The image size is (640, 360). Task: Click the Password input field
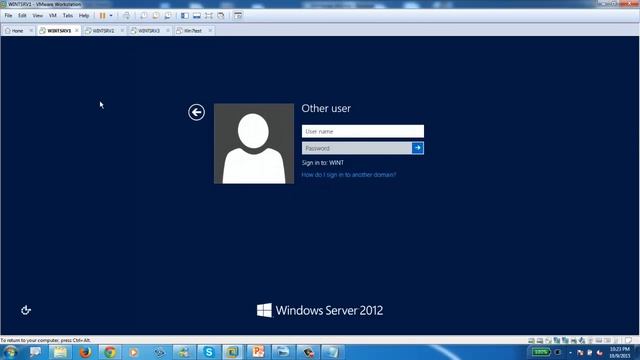356,148
